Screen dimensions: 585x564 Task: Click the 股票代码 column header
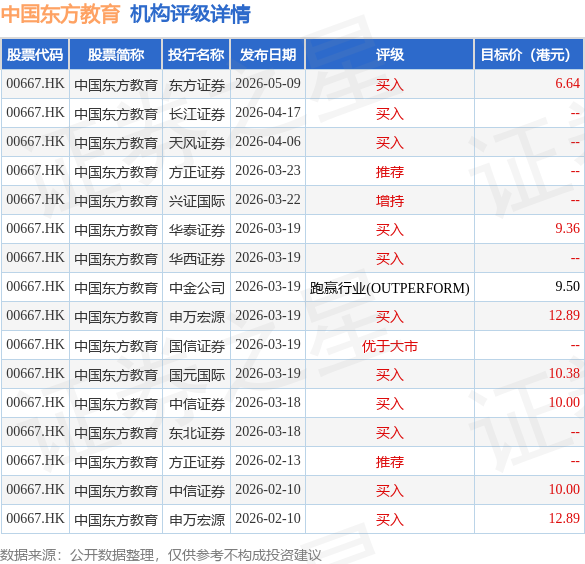point(35,54)
